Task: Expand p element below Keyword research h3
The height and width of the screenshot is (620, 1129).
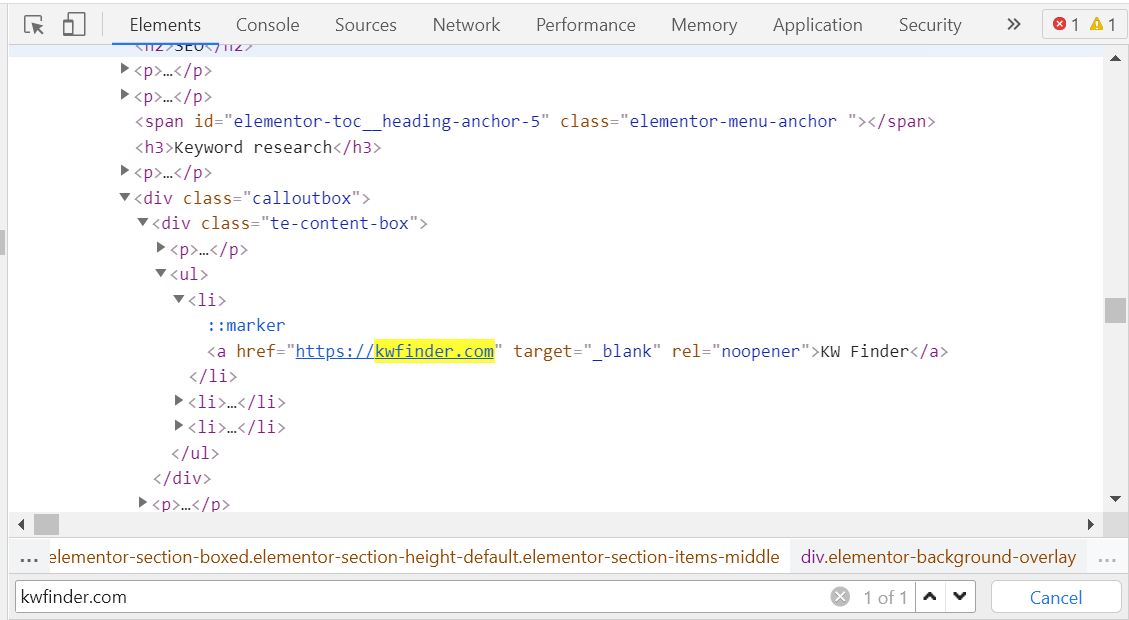Action: tap(125, 171)
